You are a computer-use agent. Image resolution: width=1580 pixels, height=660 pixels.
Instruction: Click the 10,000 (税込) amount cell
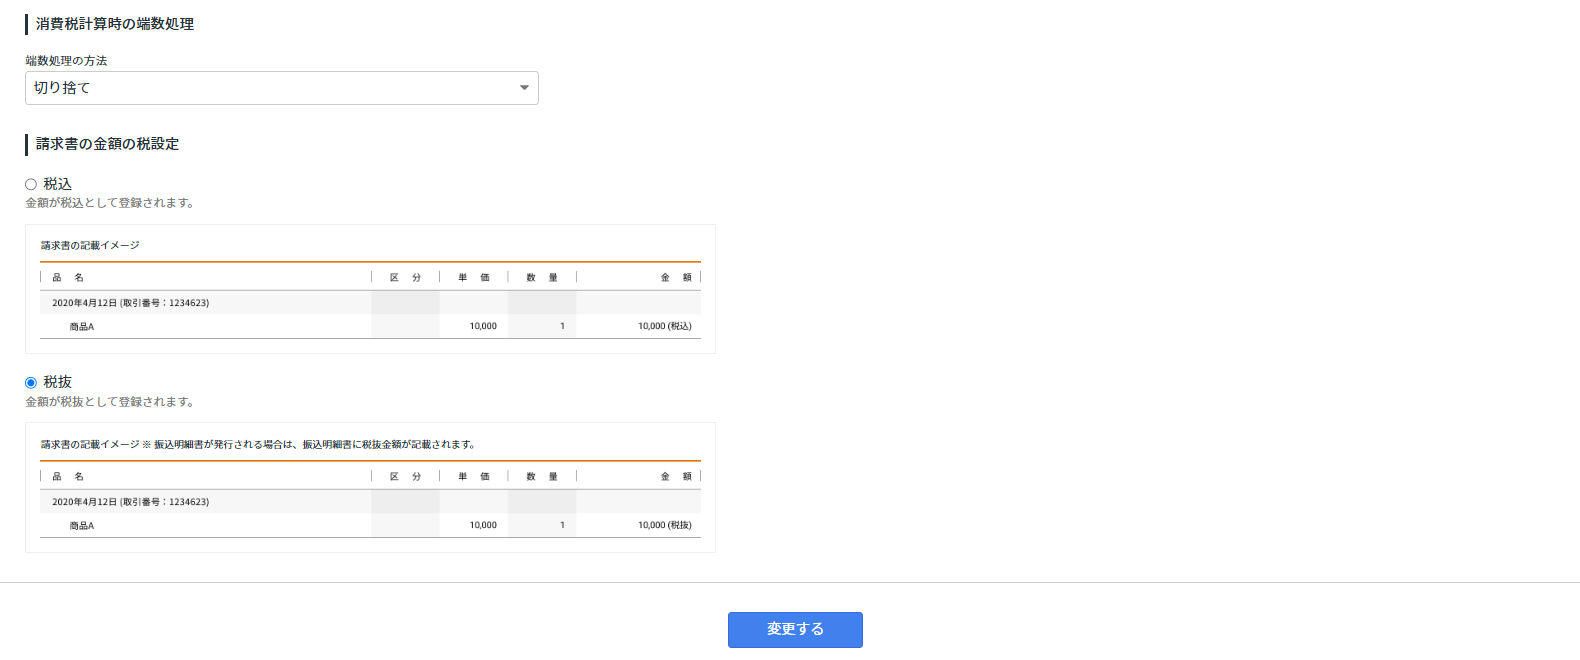point(665,326)
